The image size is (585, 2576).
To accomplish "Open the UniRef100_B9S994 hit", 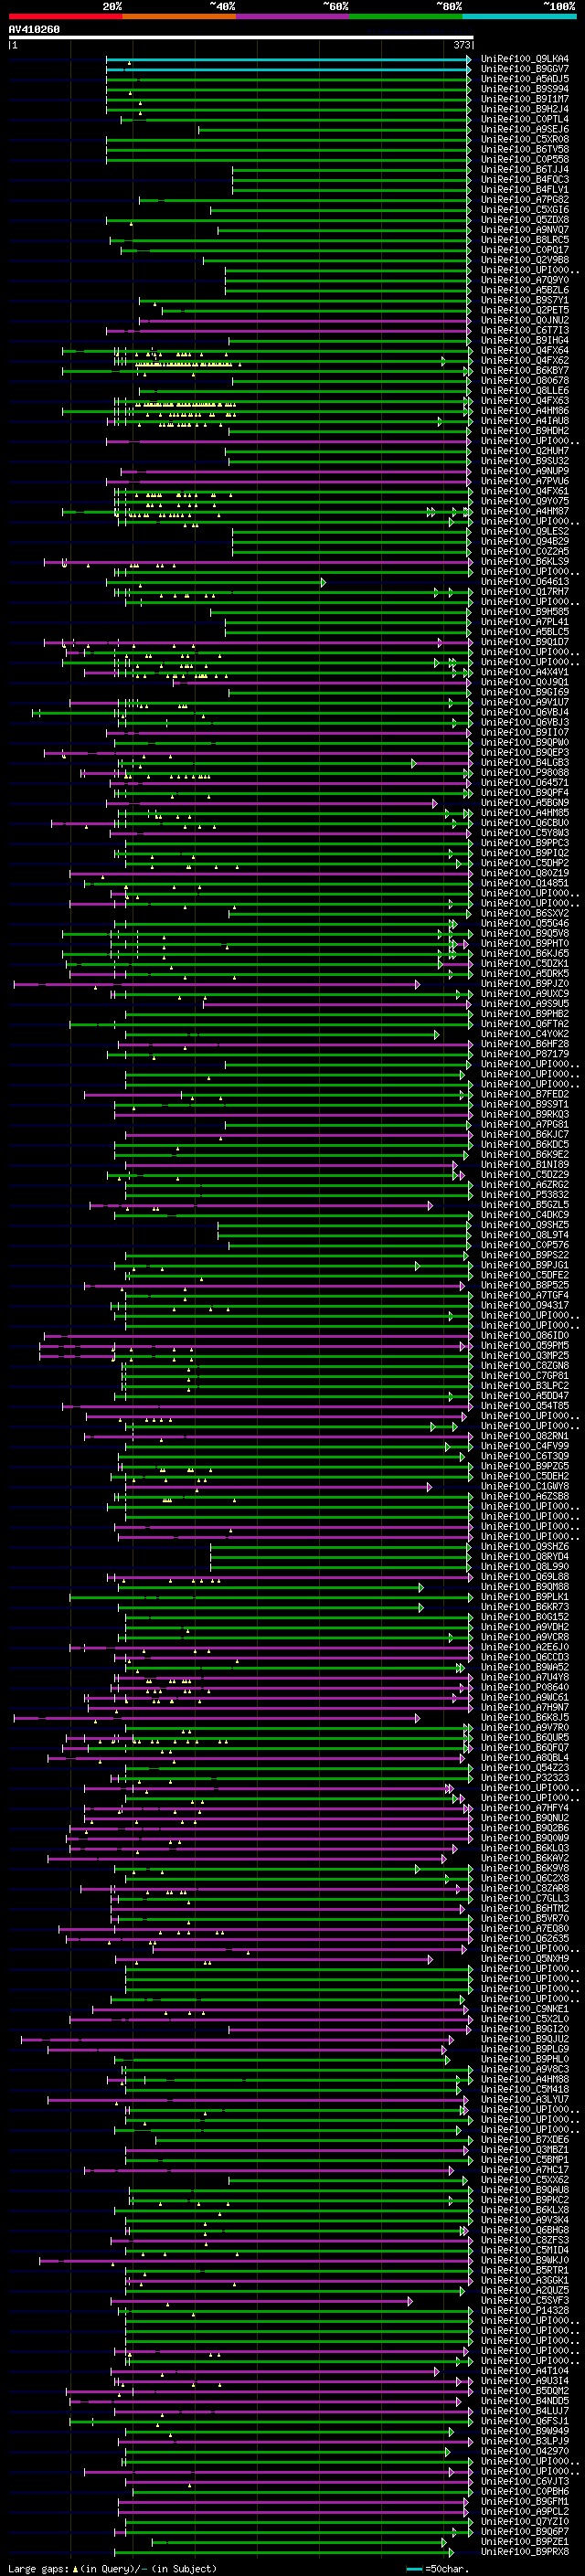I will click(x=525, y=90).
